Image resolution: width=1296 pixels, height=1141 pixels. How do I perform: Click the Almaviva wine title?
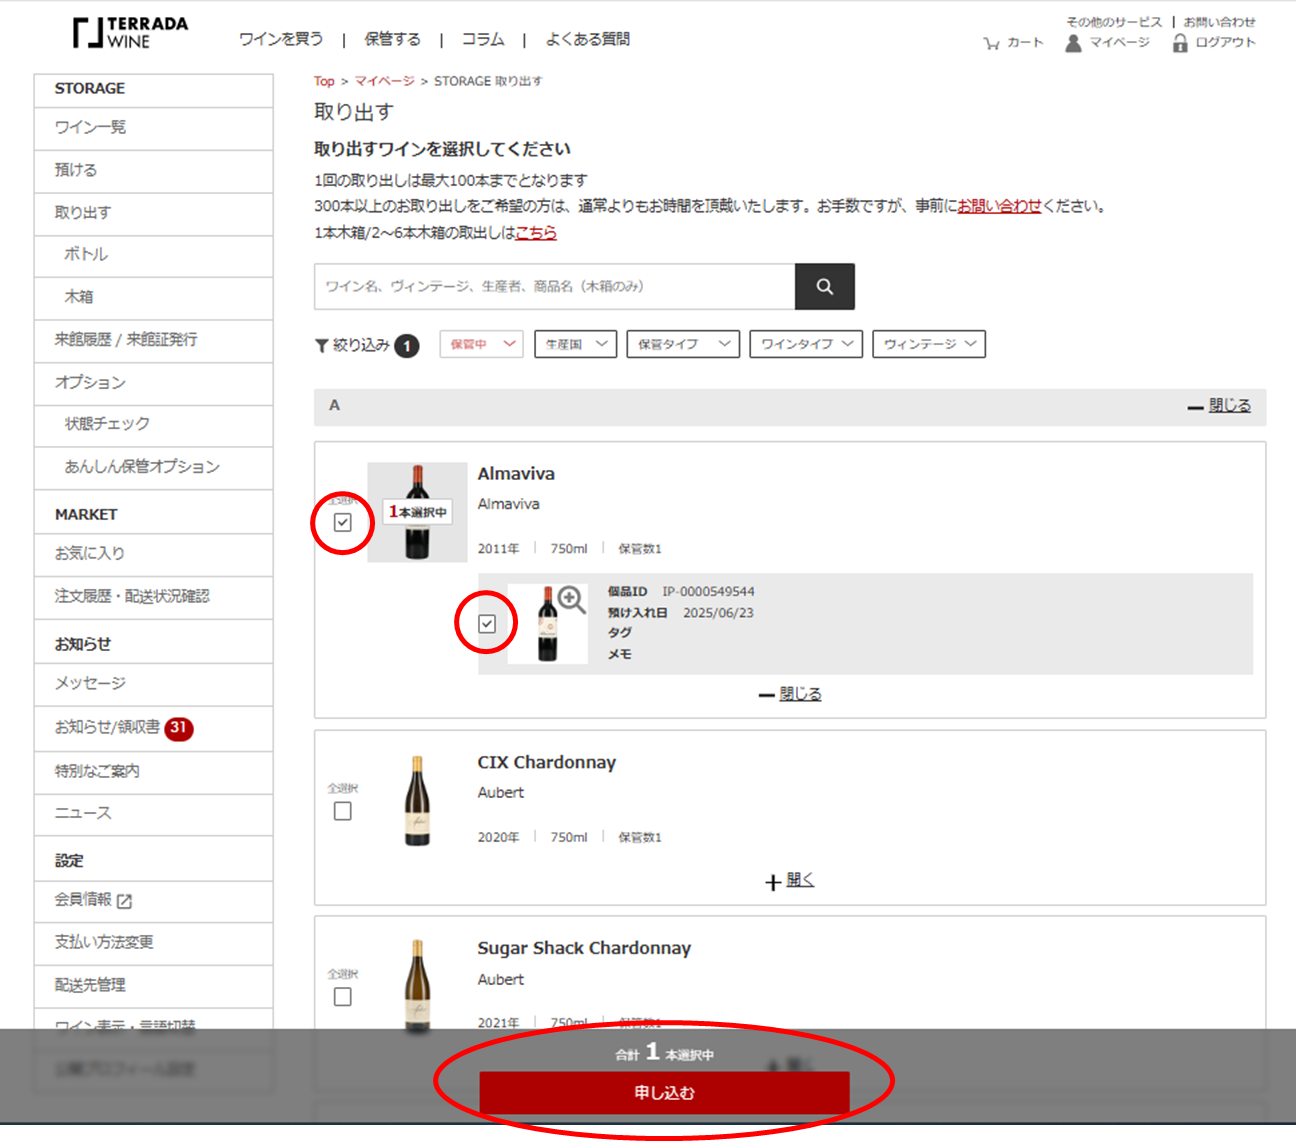(516, 474)
